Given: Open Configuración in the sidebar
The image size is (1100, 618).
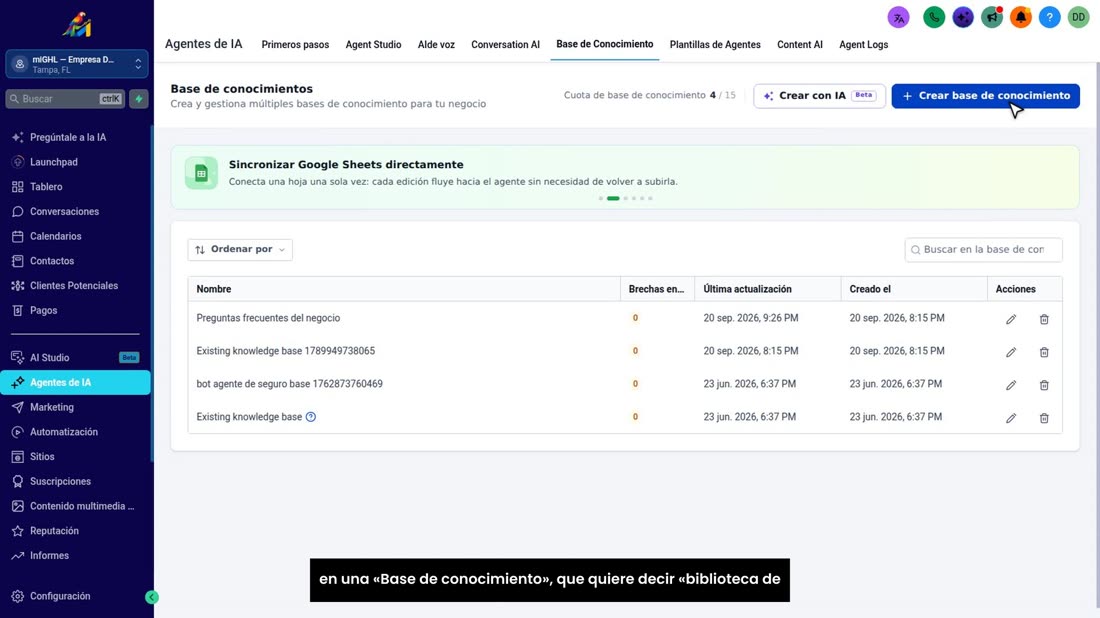Looking at the screenshot, I should 60,596.
